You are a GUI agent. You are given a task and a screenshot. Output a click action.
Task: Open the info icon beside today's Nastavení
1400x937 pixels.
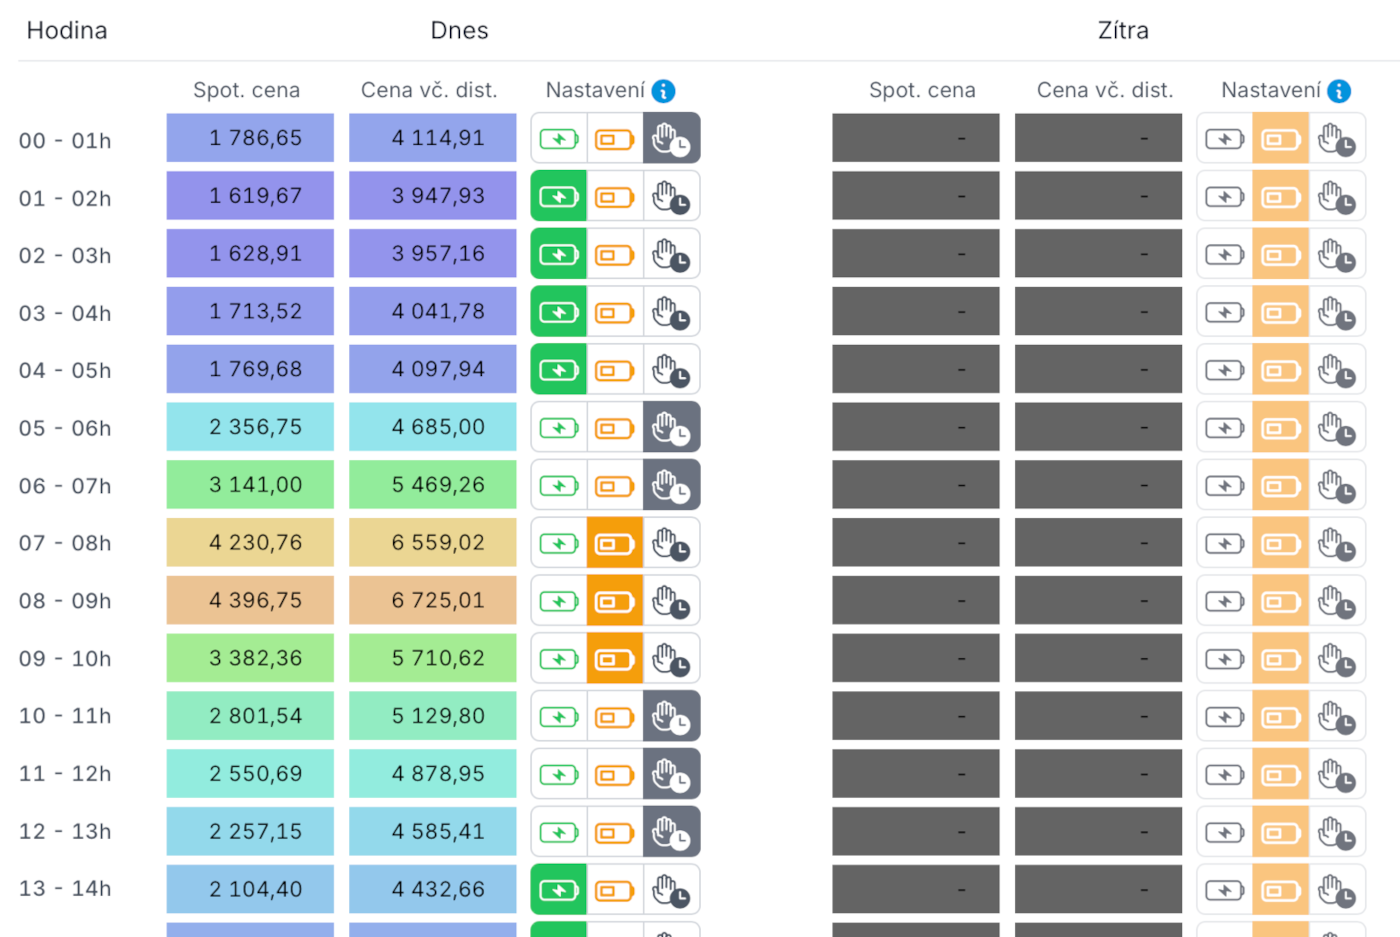click(x=663, y=91)
